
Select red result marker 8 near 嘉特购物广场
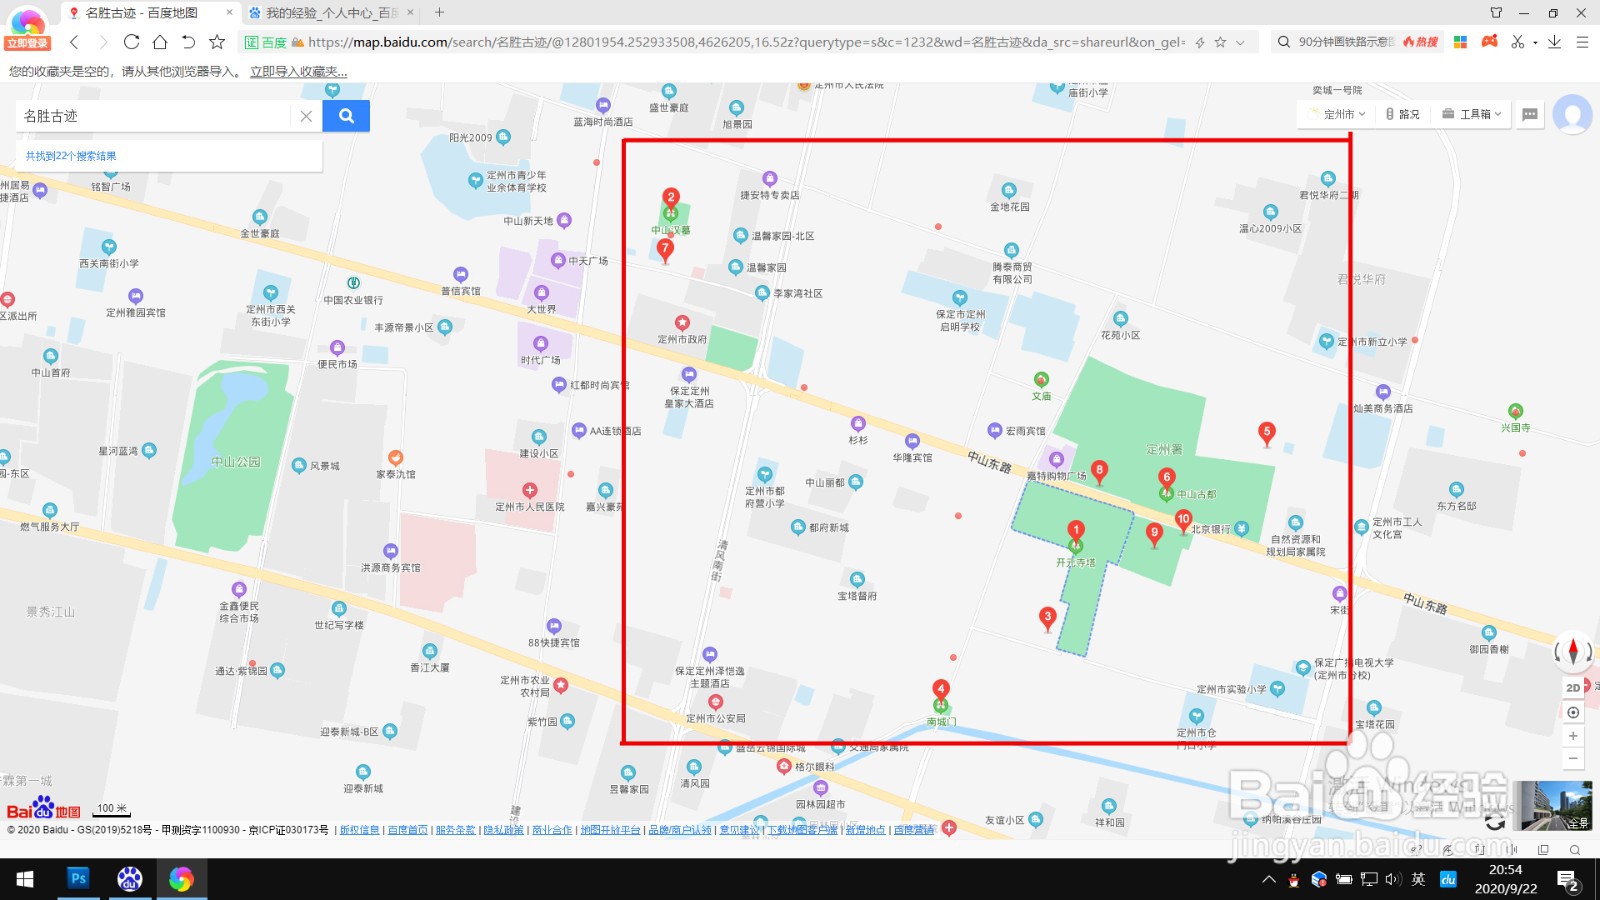[x=1099, y=470]
